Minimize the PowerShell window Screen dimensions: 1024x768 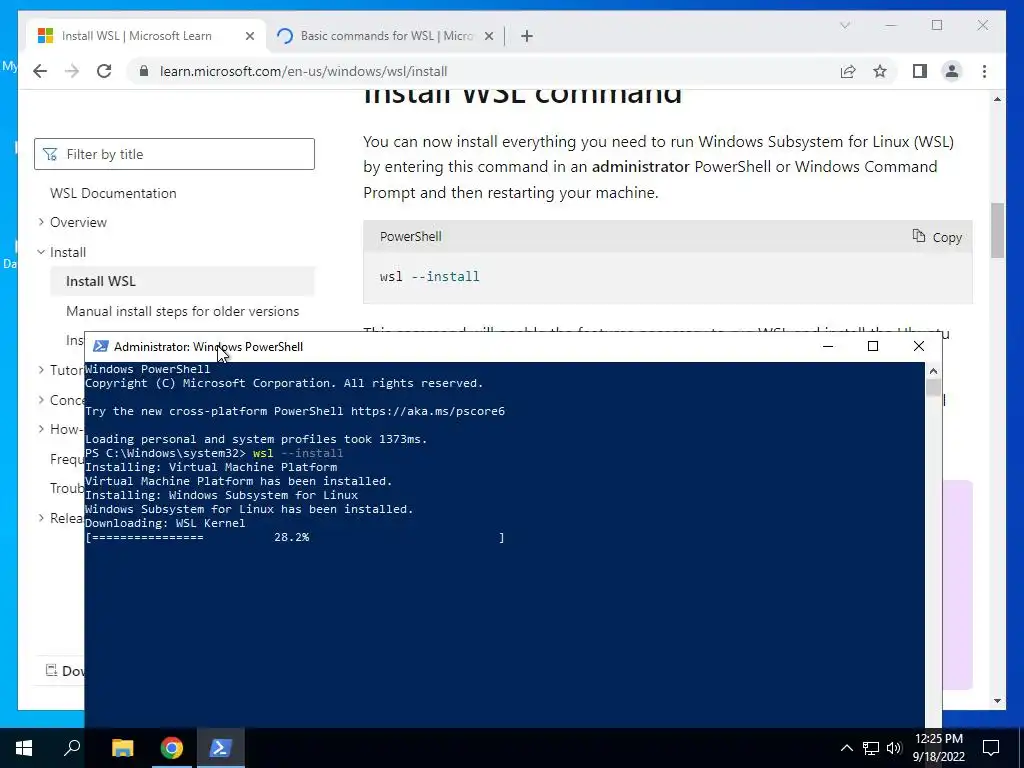click(828, 346)
